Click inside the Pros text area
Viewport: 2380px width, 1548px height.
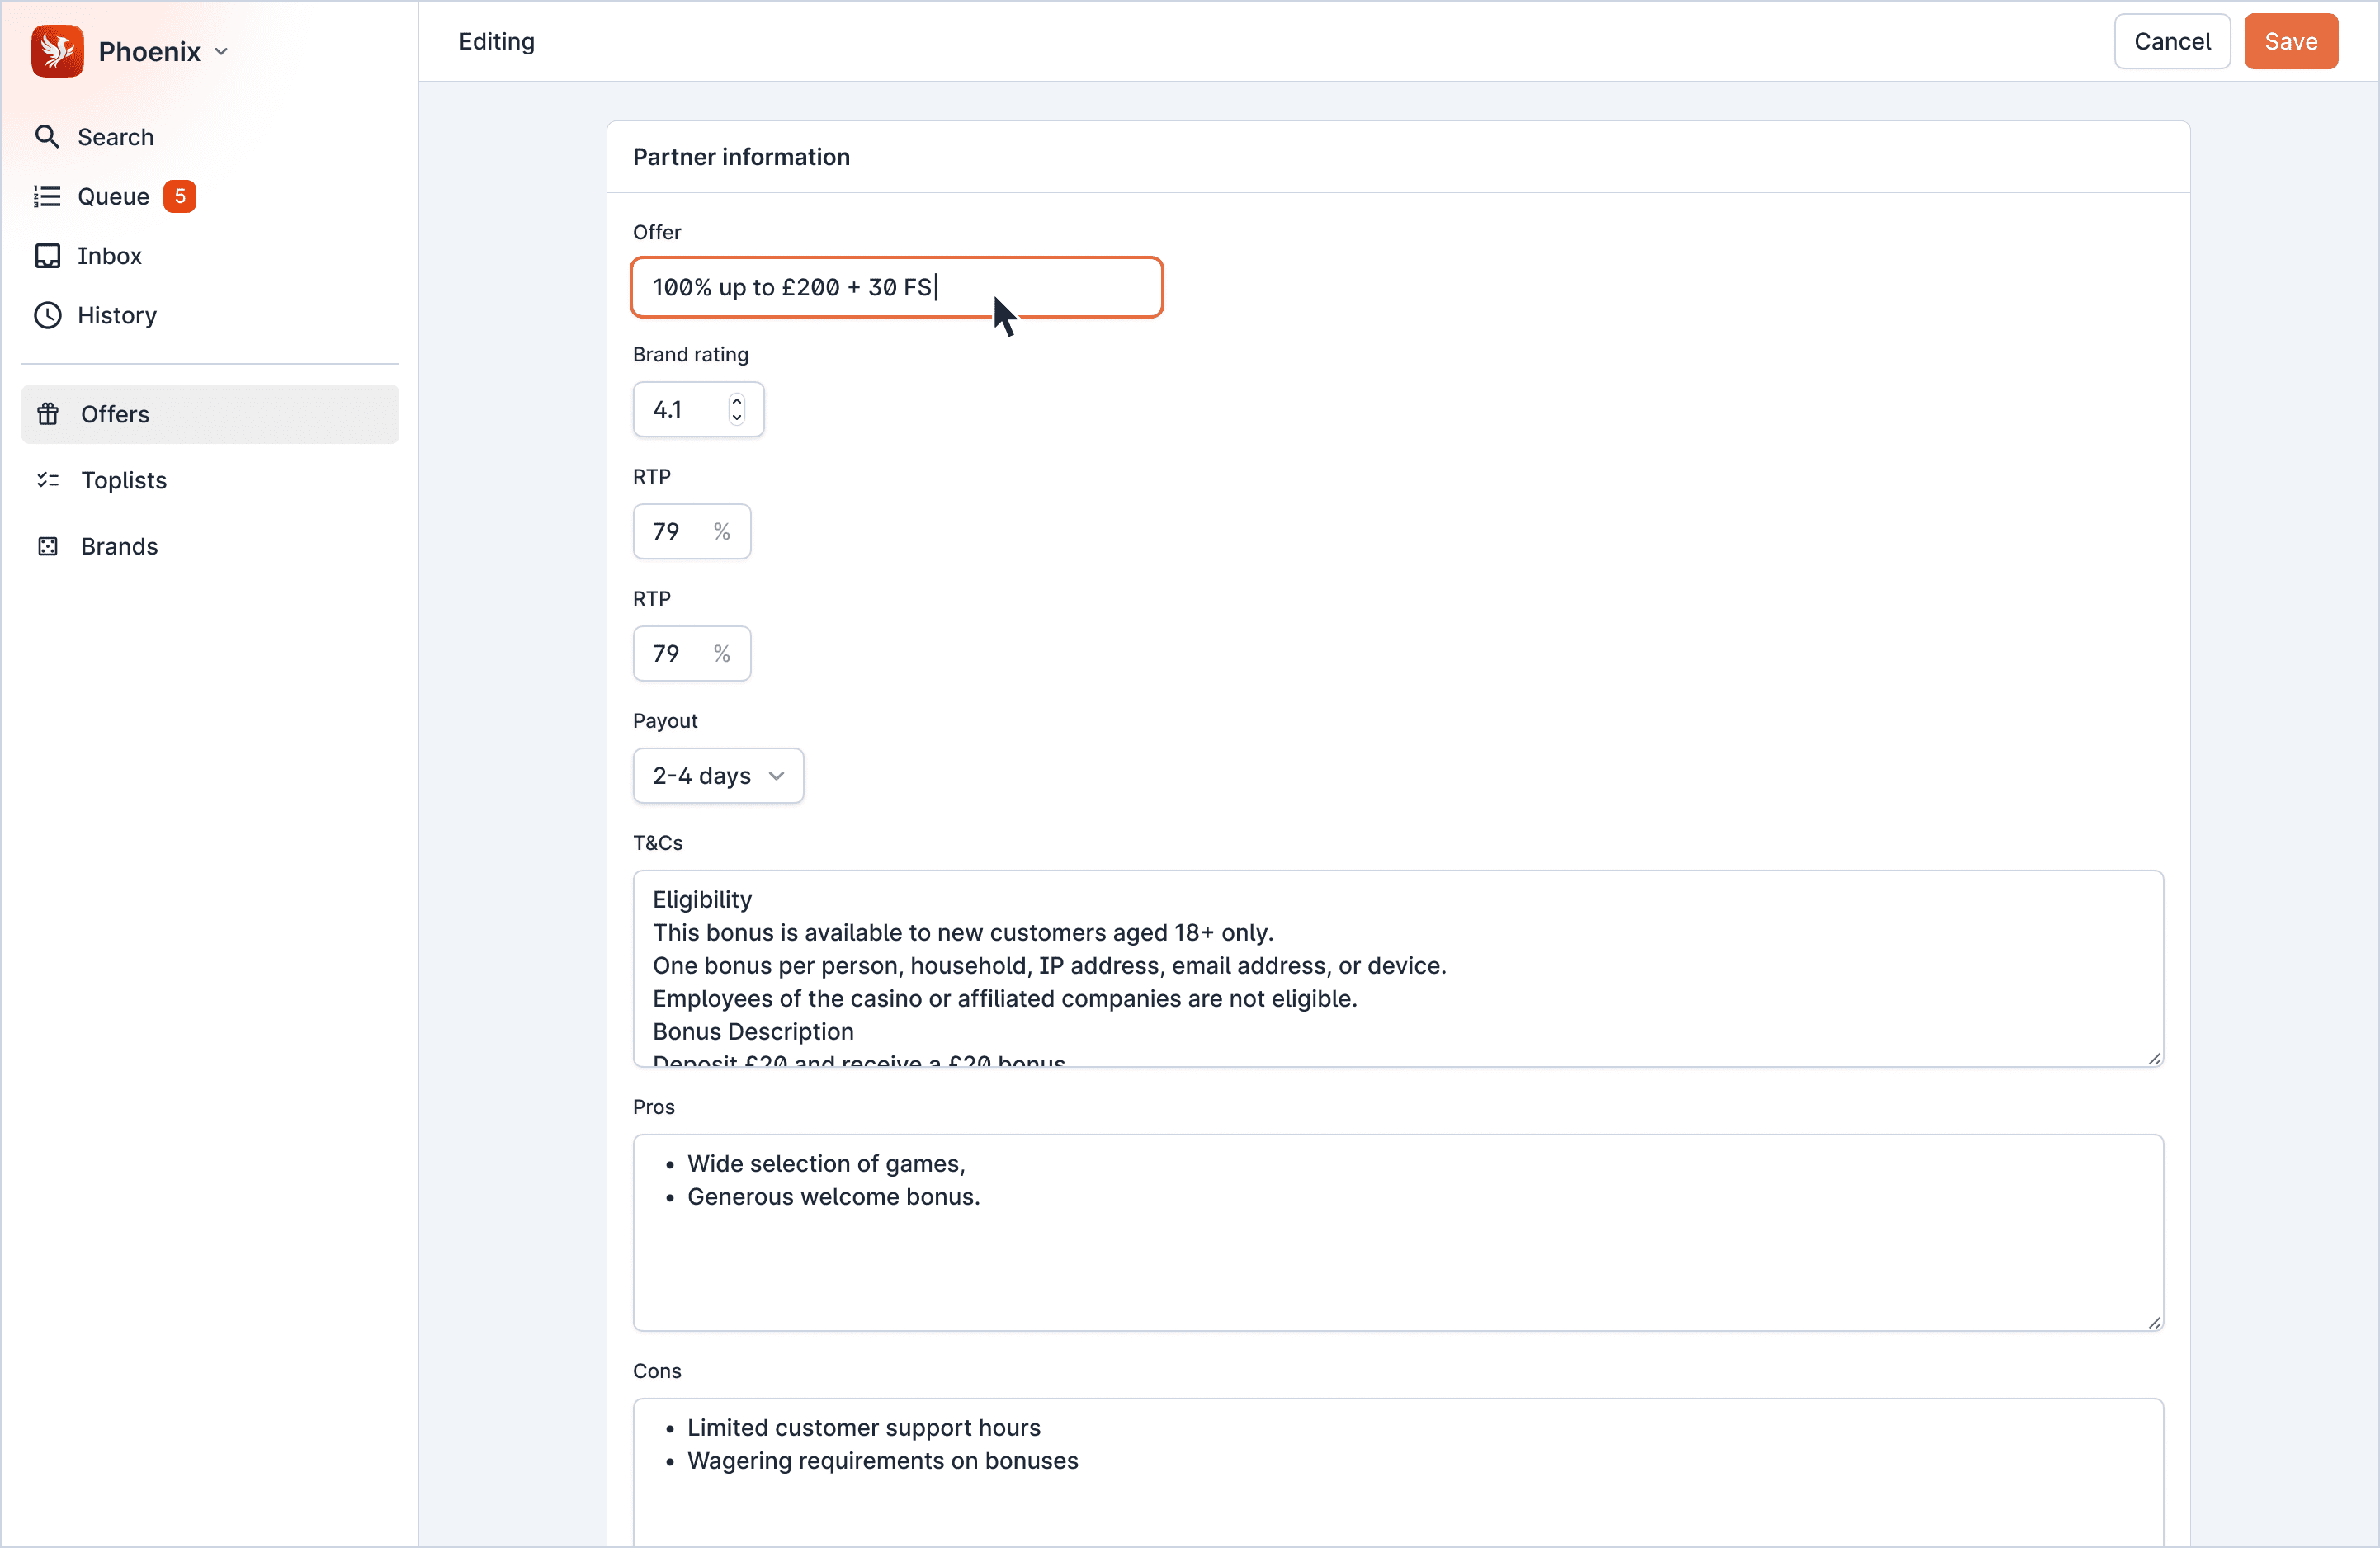pyautogui.click(x=1397, y=1260)
